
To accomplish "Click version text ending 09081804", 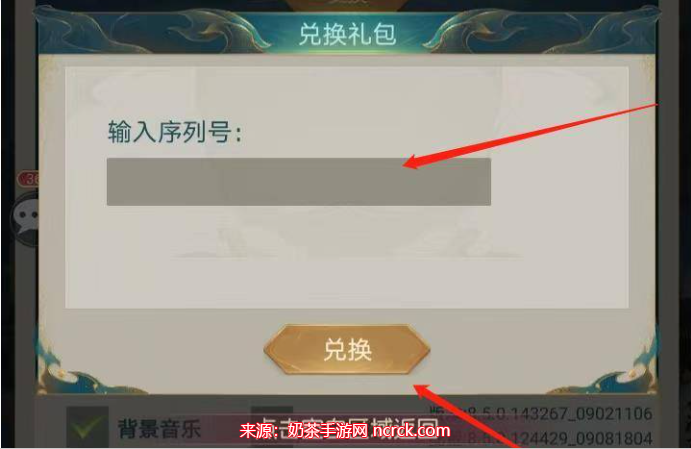I will (x=541, y=438).
